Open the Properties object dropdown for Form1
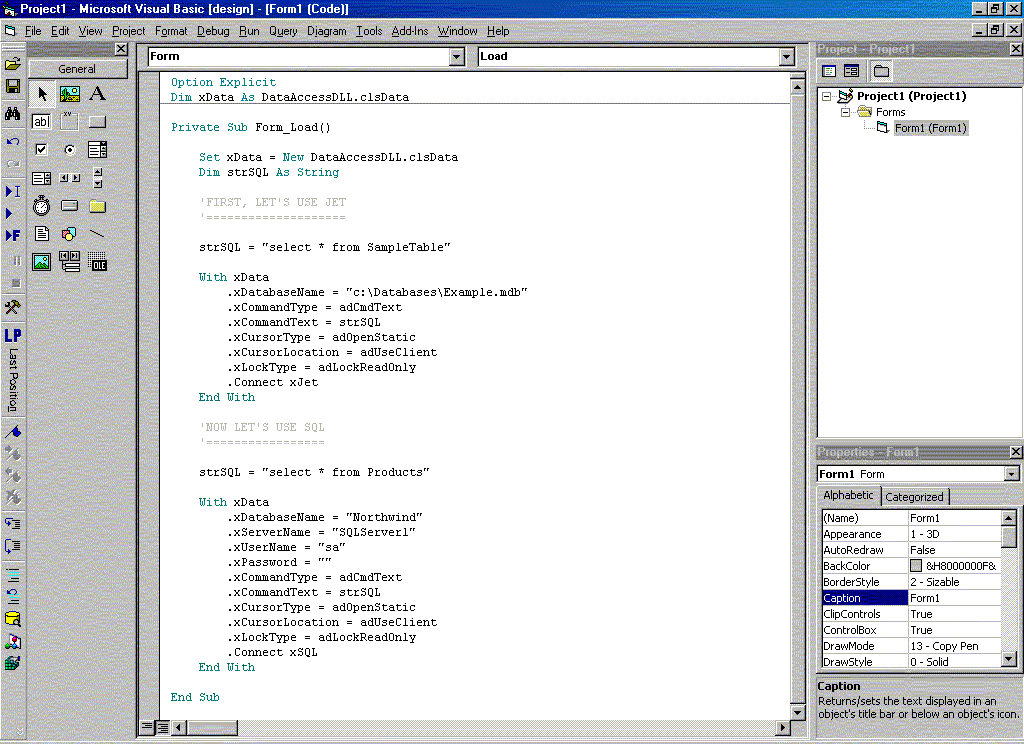Screen dimensions: 1024x744 (x=1012, y=474)
